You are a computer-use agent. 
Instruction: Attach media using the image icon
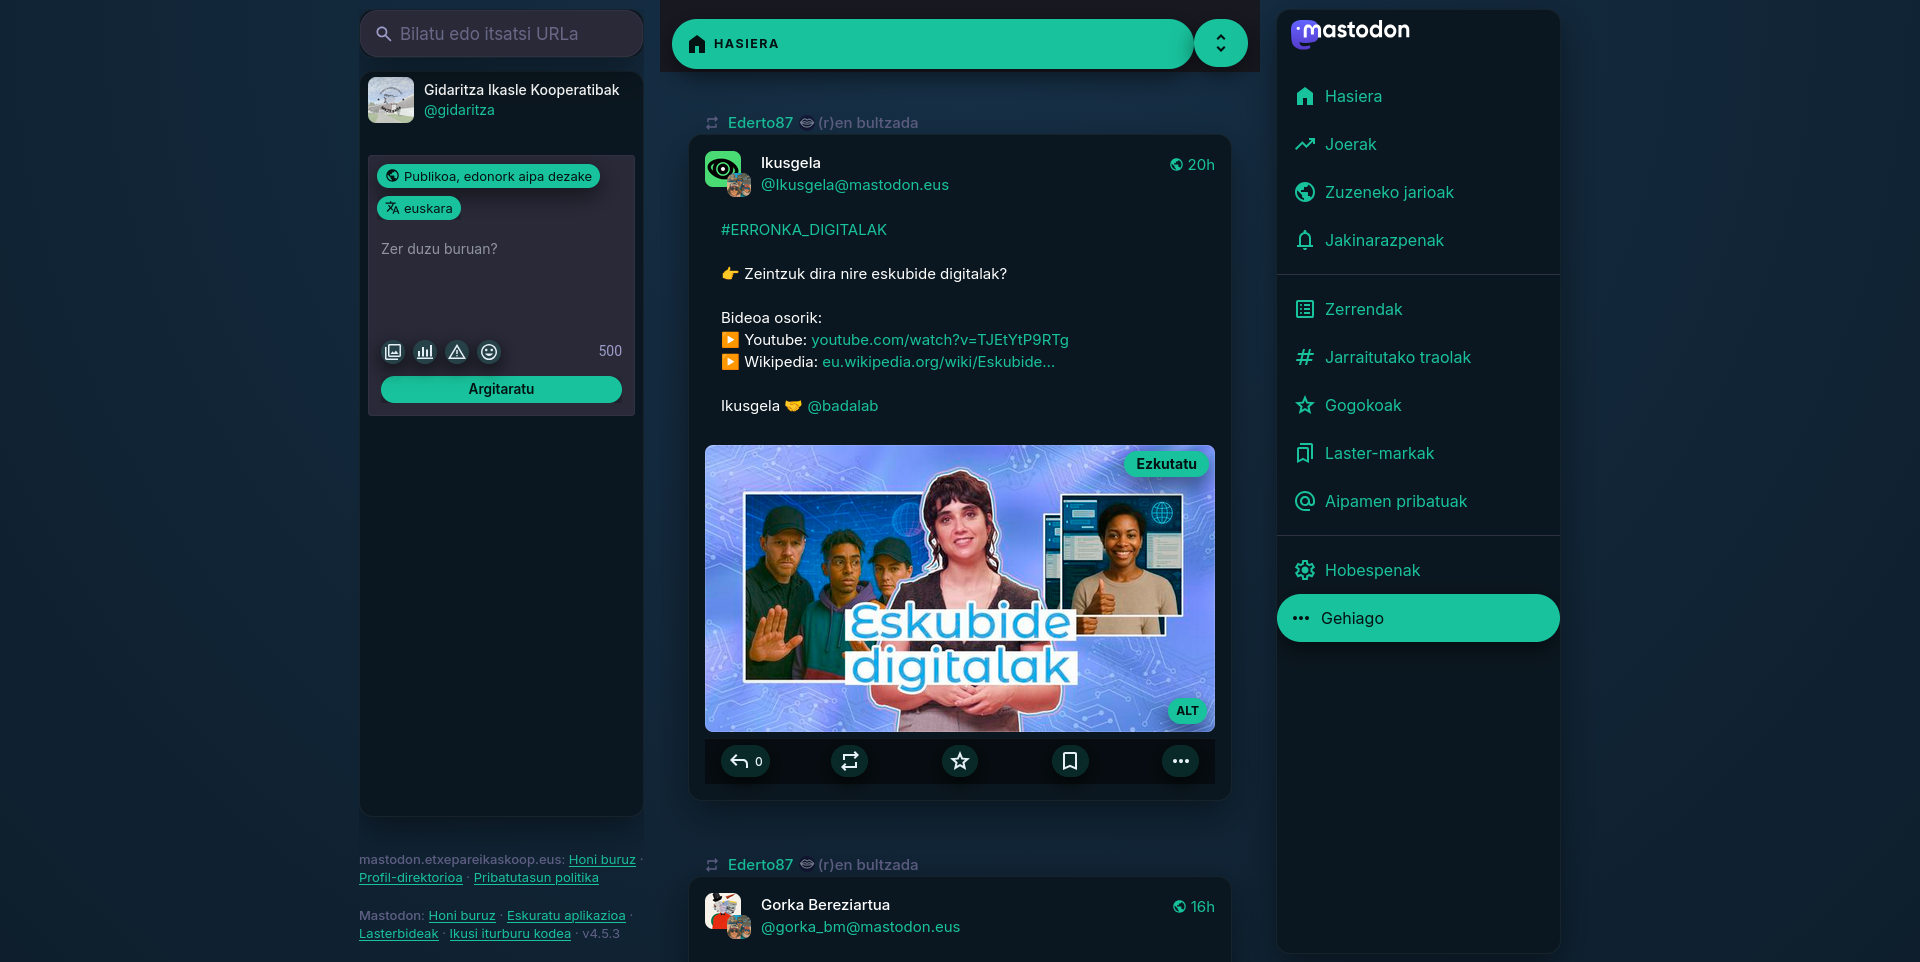[x=393, y=352]
